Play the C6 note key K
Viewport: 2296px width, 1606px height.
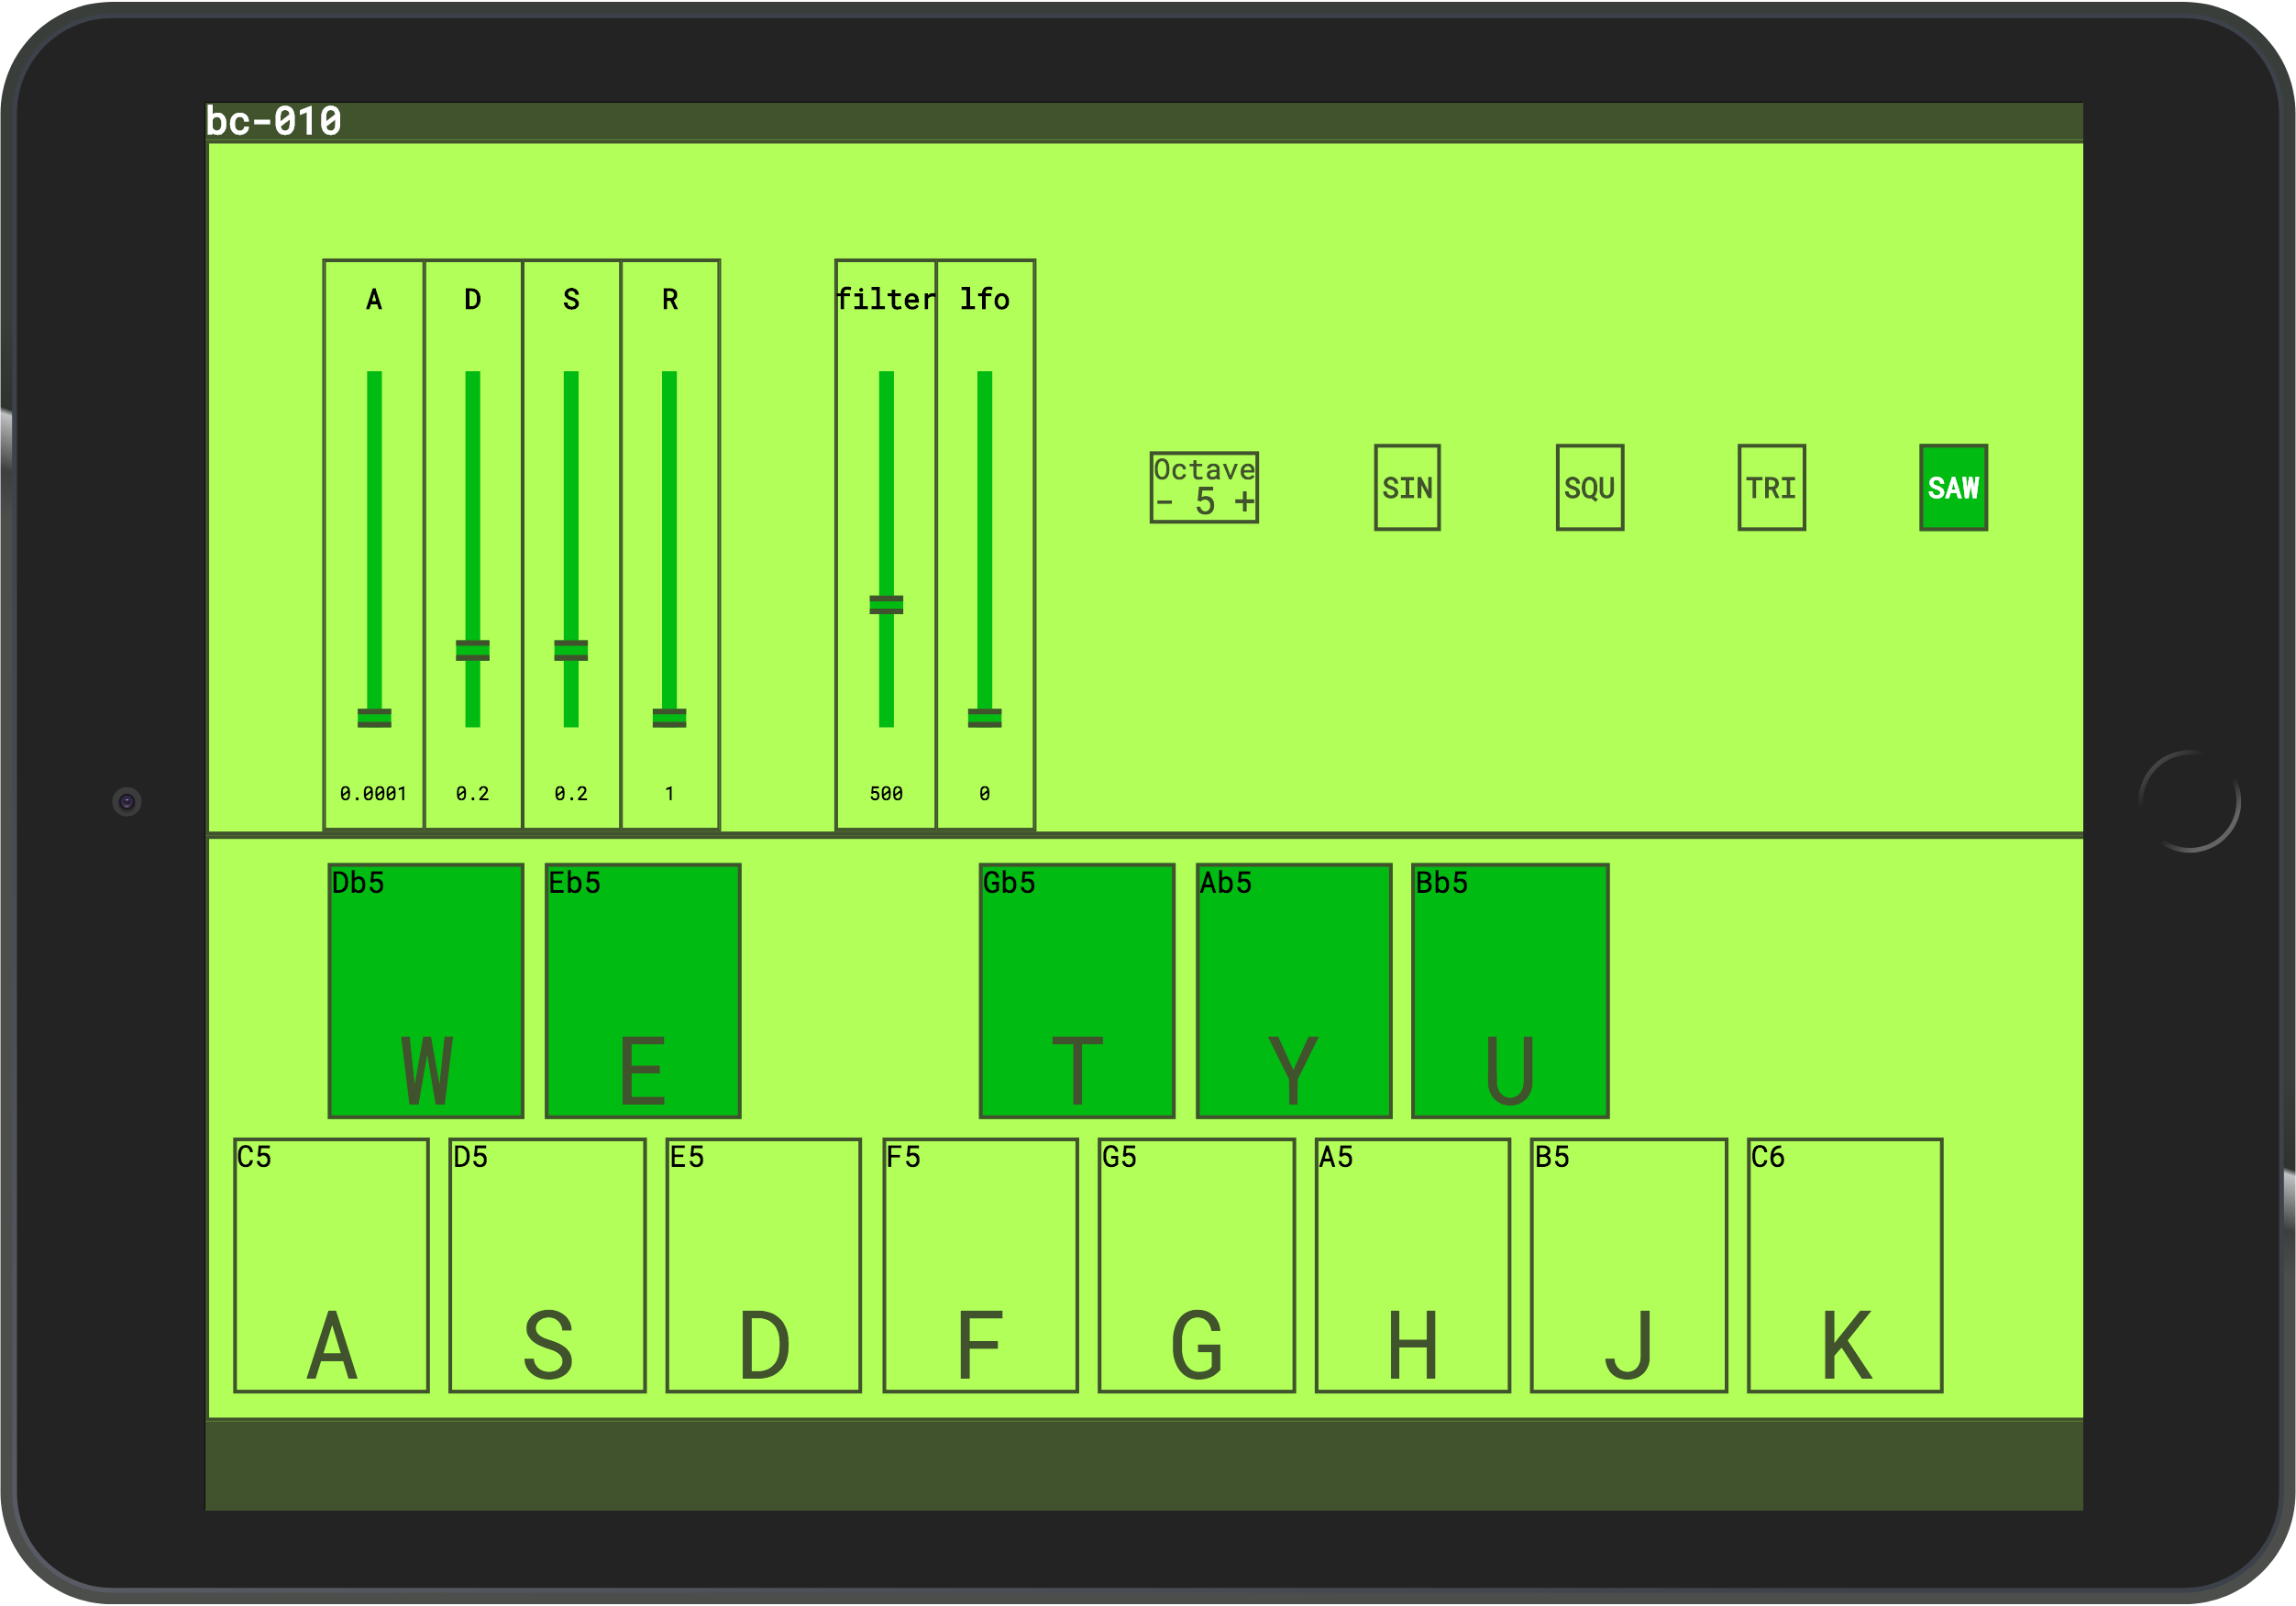point(1845,1265)
